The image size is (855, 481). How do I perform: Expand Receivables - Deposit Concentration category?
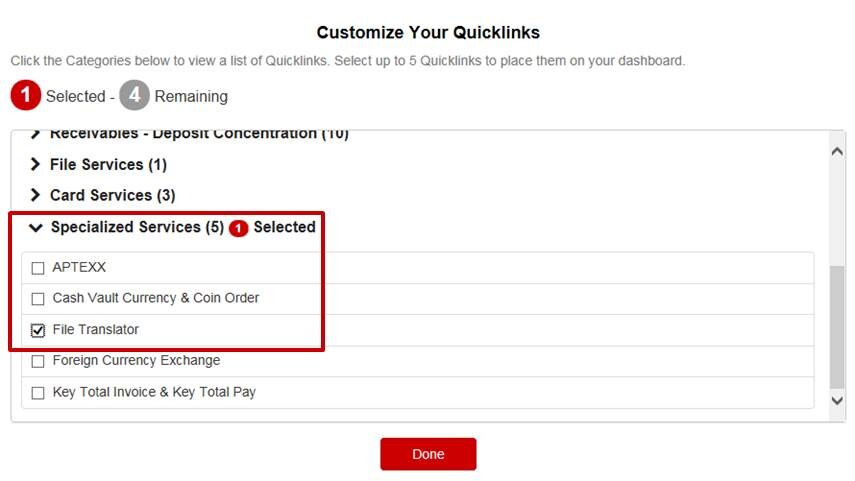click(199, 134)
